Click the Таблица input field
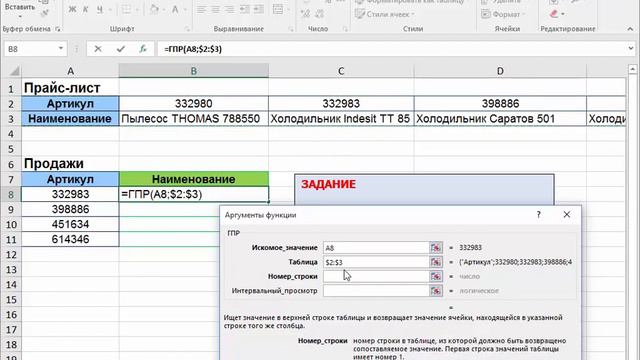The width and height of the screenshot is (640, 360). coord(376,262)
